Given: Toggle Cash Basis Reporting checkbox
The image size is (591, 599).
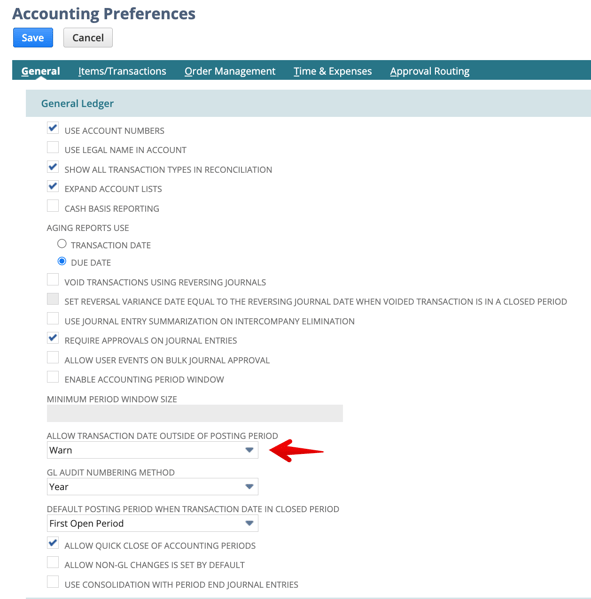Looking at the screenshot, I should tap(53, 206).
